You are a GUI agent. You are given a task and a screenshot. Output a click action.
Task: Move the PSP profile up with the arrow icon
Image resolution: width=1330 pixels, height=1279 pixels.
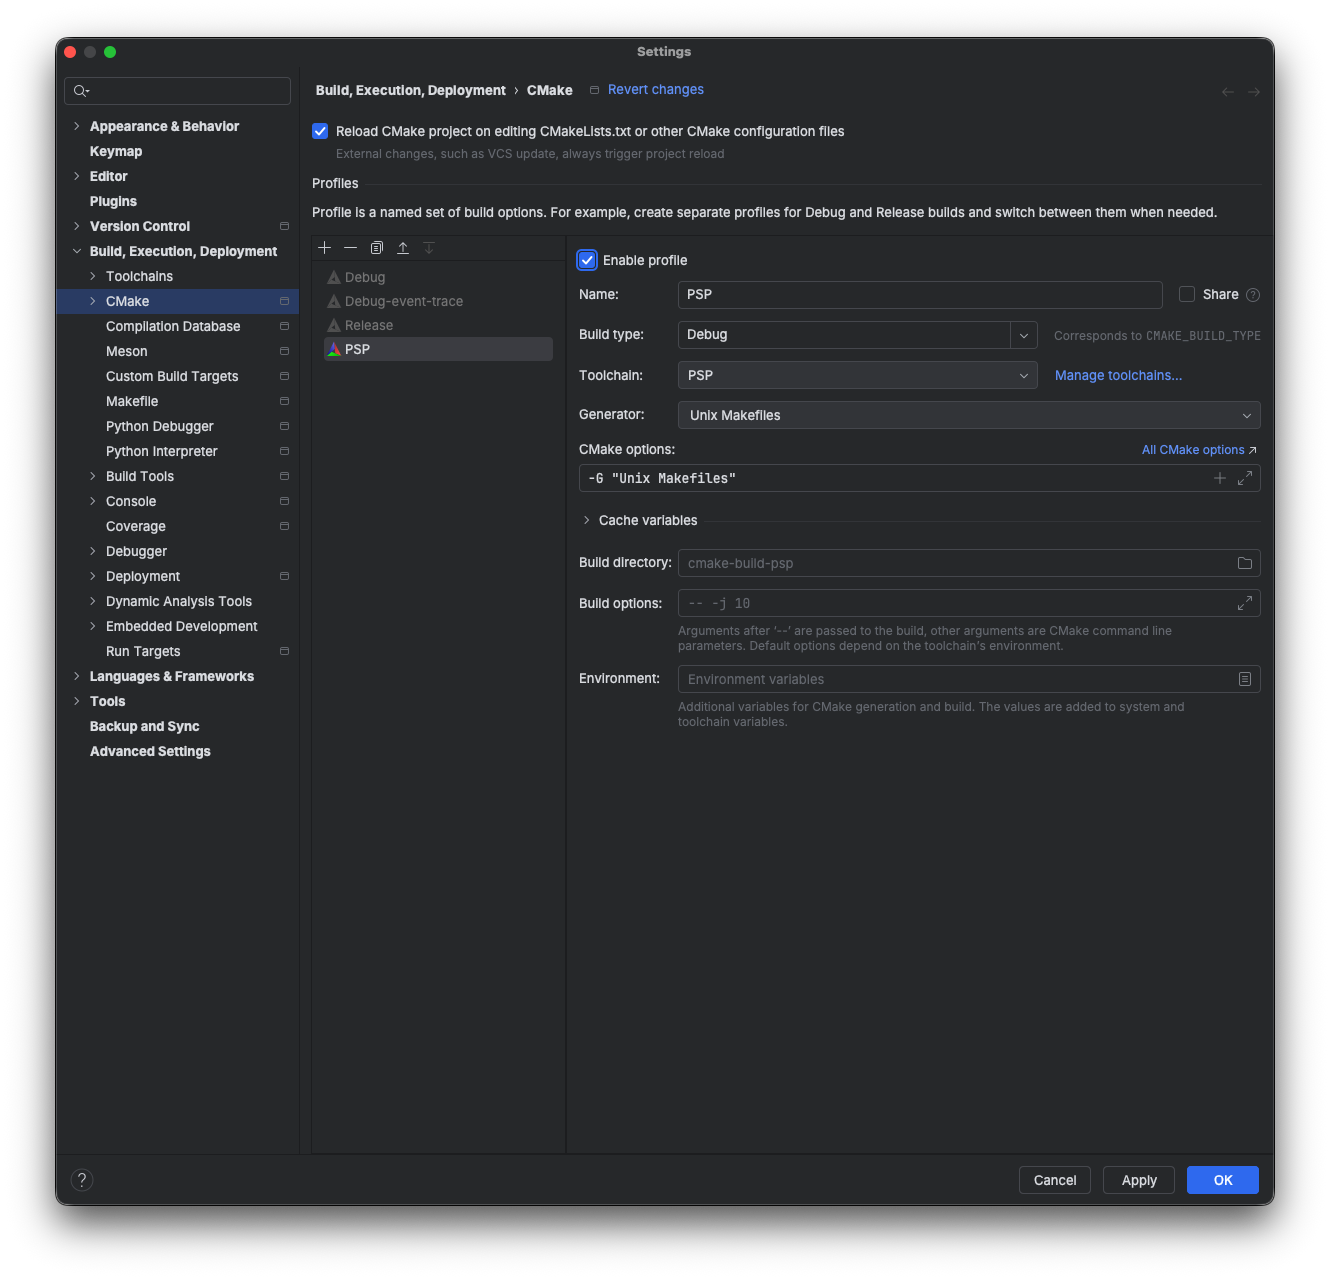(403, 247)
